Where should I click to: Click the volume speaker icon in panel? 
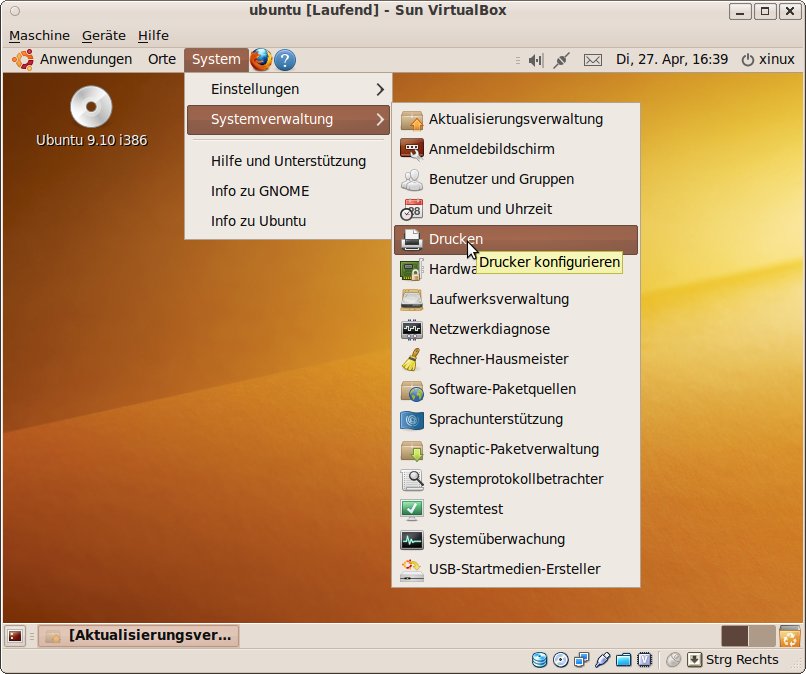pyautogui.click(x=535, y=60)
